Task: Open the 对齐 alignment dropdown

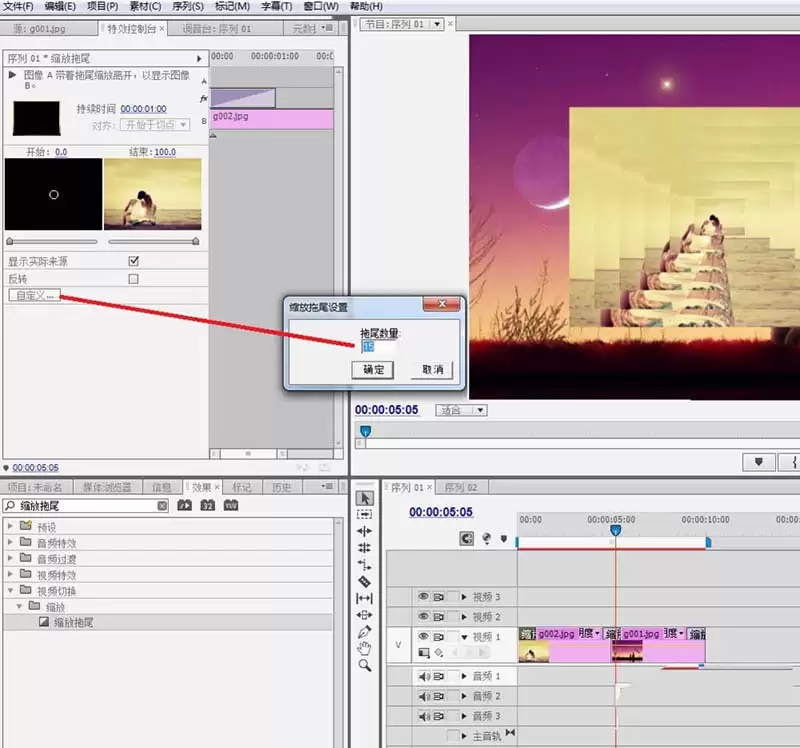Action: [155, 124]
